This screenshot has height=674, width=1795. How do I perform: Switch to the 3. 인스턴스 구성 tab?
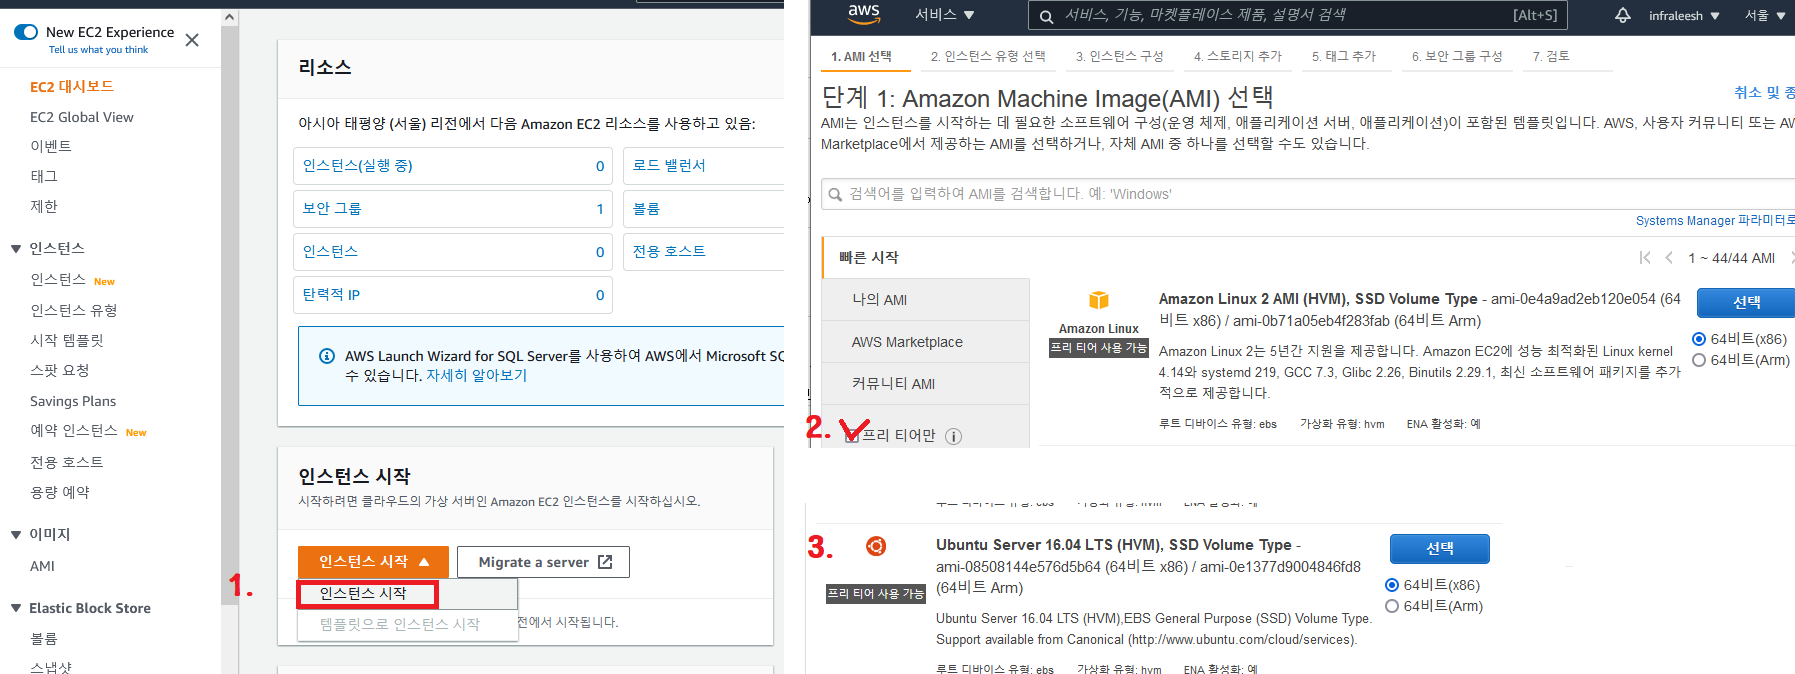tap(1120, 56)
